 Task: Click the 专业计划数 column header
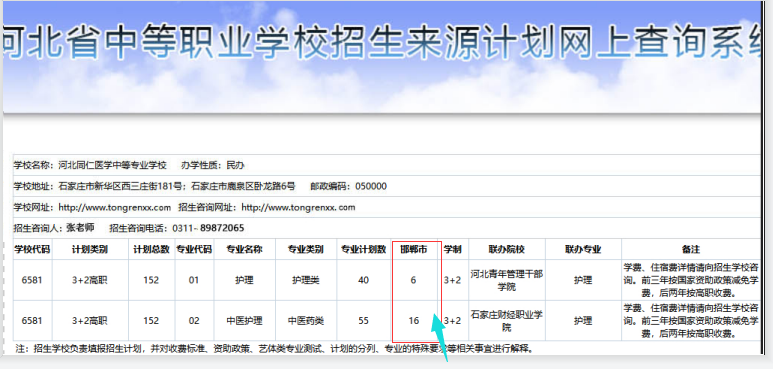[x=364, y=249]
